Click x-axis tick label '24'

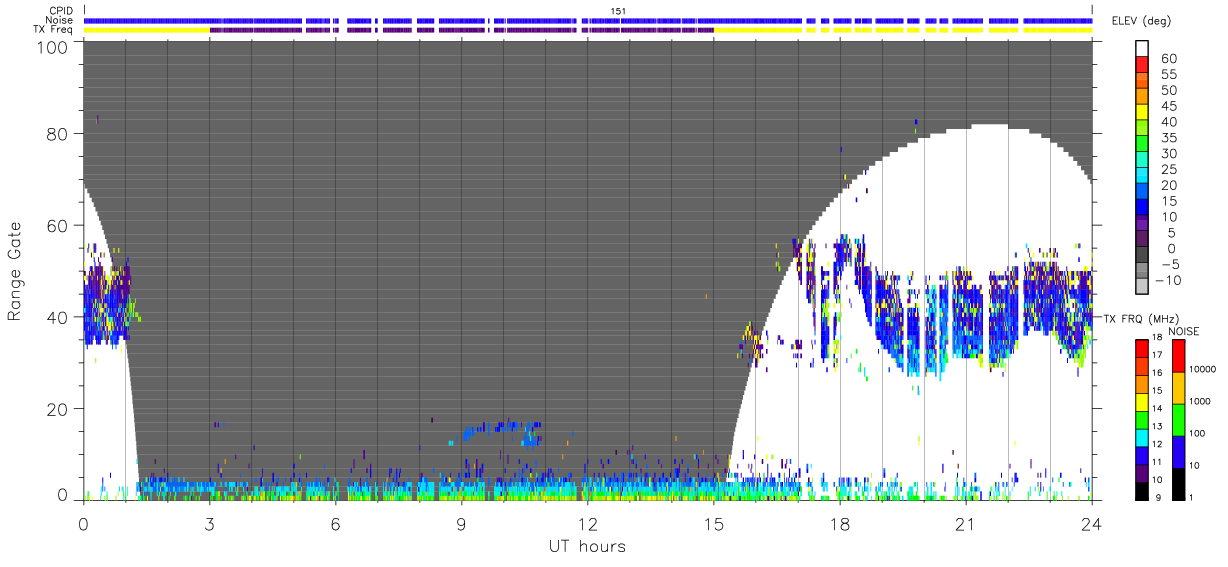point(1091,523)
